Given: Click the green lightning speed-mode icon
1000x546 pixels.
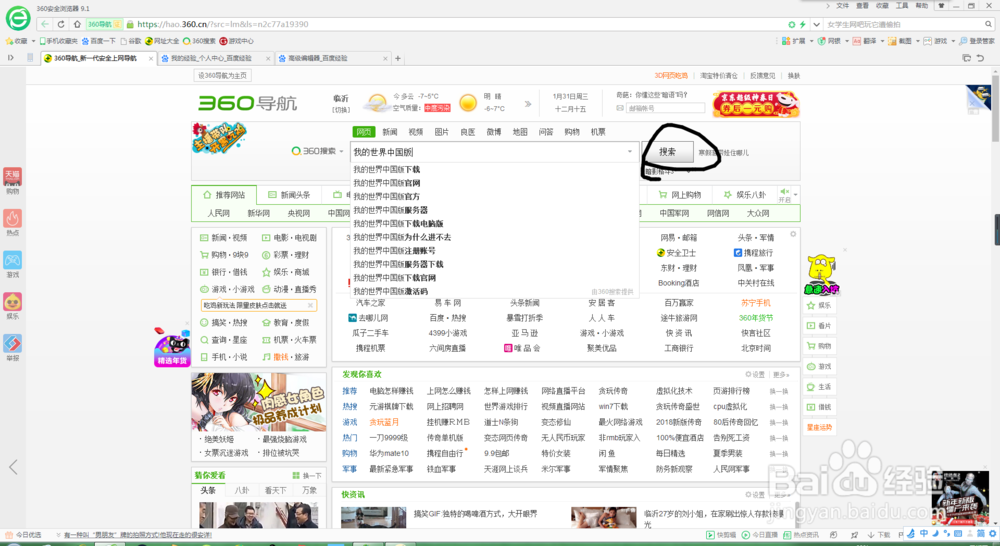Looking at the screenshot, I should tap(802, 24).
